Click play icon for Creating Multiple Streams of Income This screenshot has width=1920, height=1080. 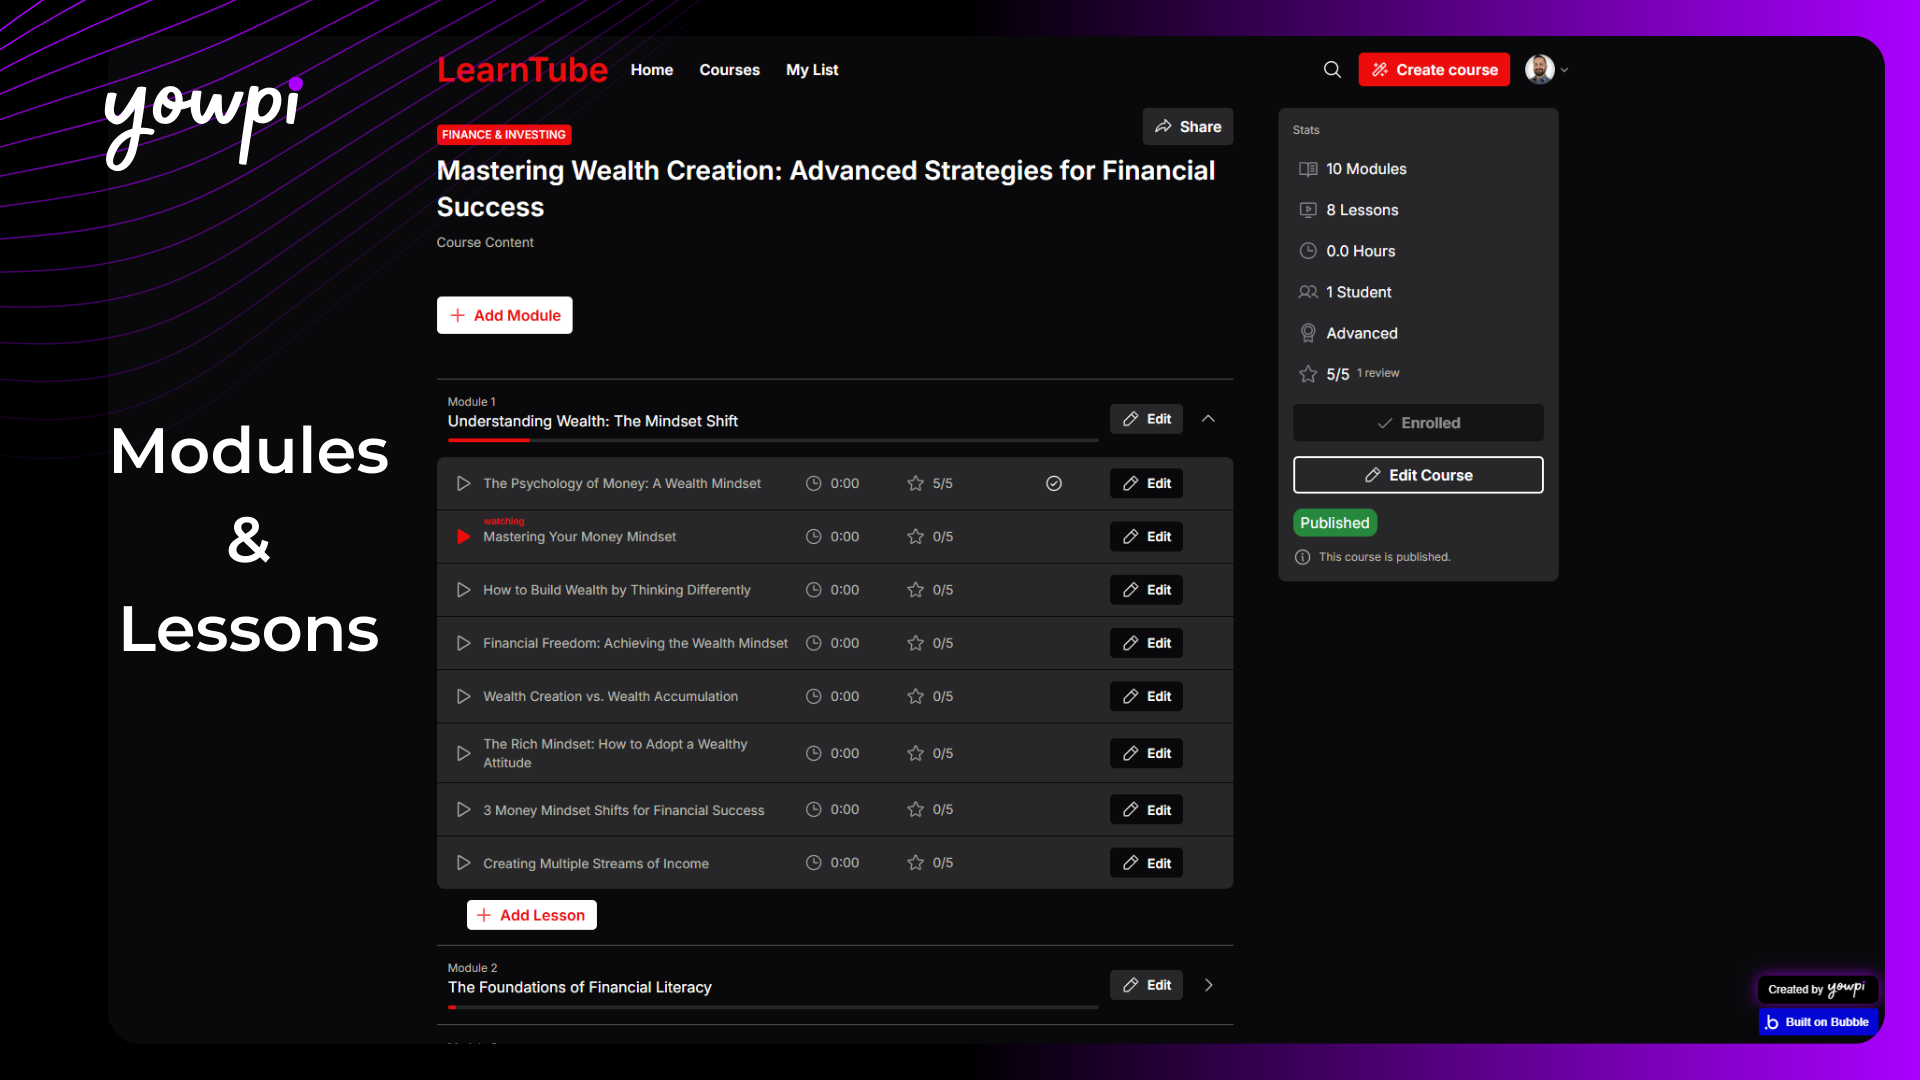coord(463,863)
